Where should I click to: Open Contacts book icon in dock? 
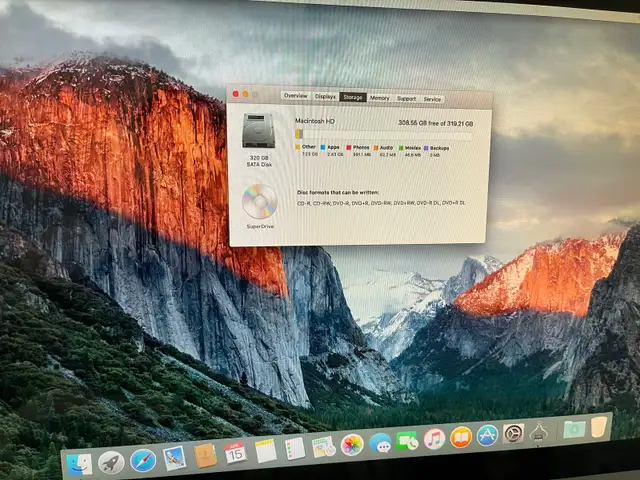(205, 455)
